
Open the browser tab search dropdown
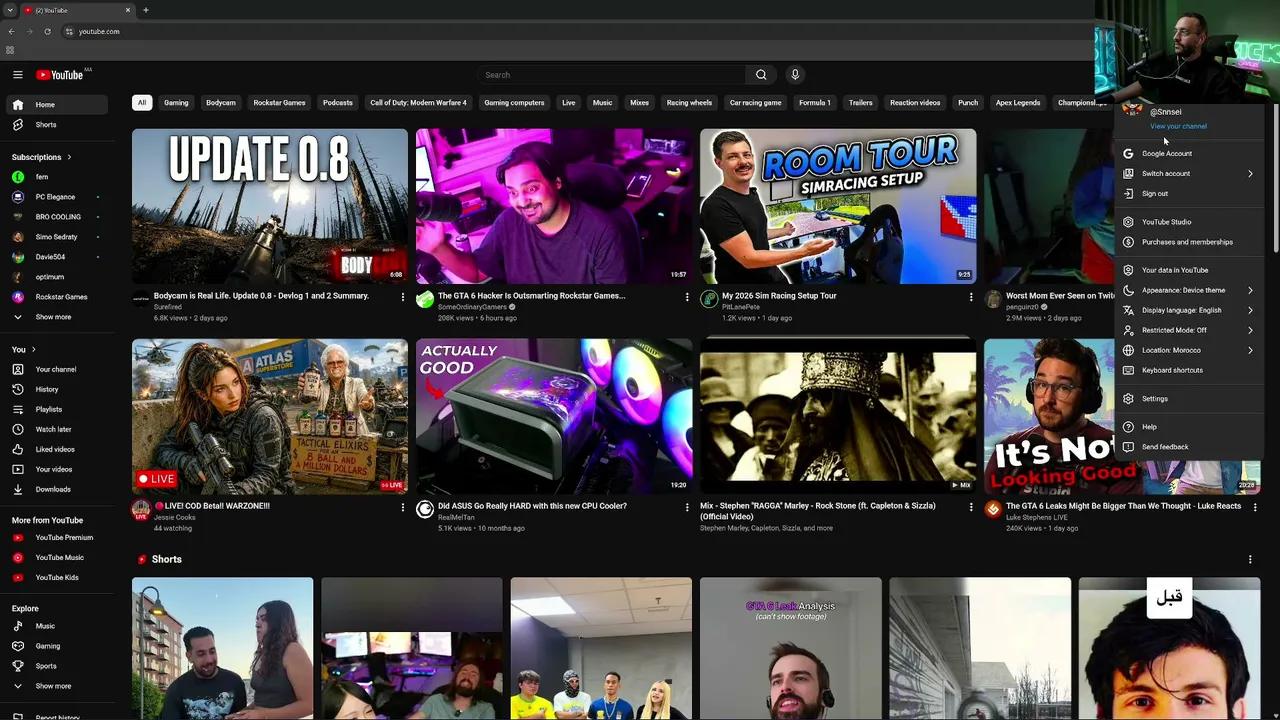(10, 10)
